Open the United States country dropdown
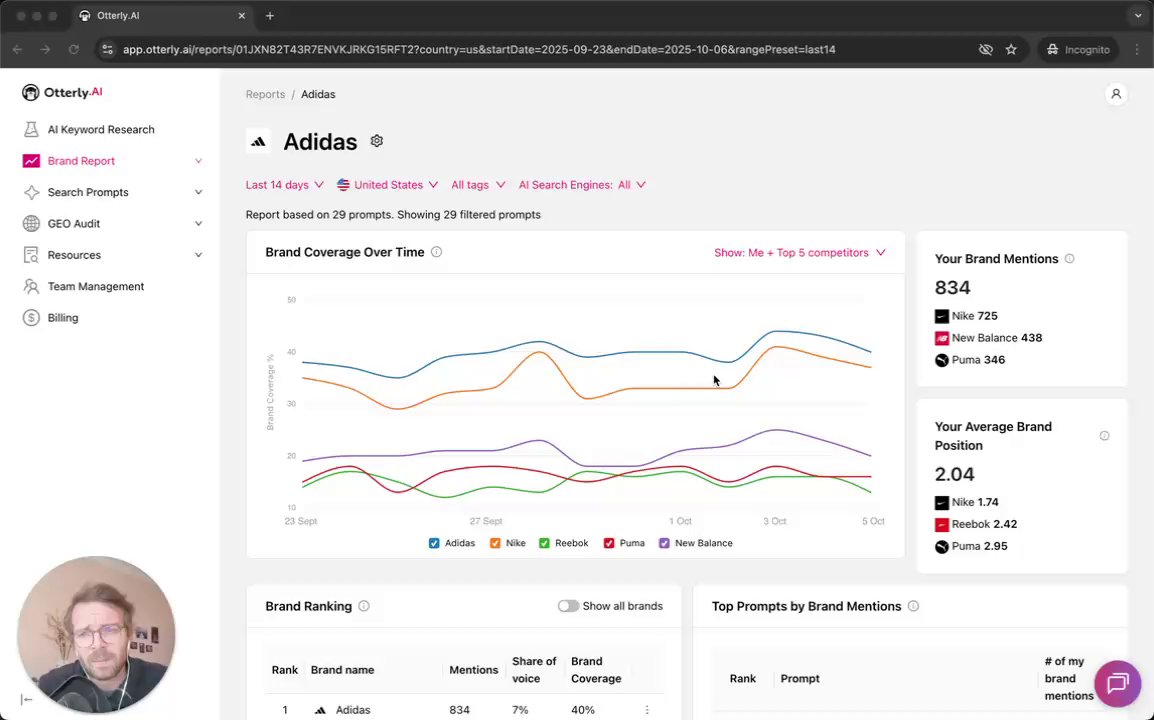 pyautogui.click(x=387, y=185)
